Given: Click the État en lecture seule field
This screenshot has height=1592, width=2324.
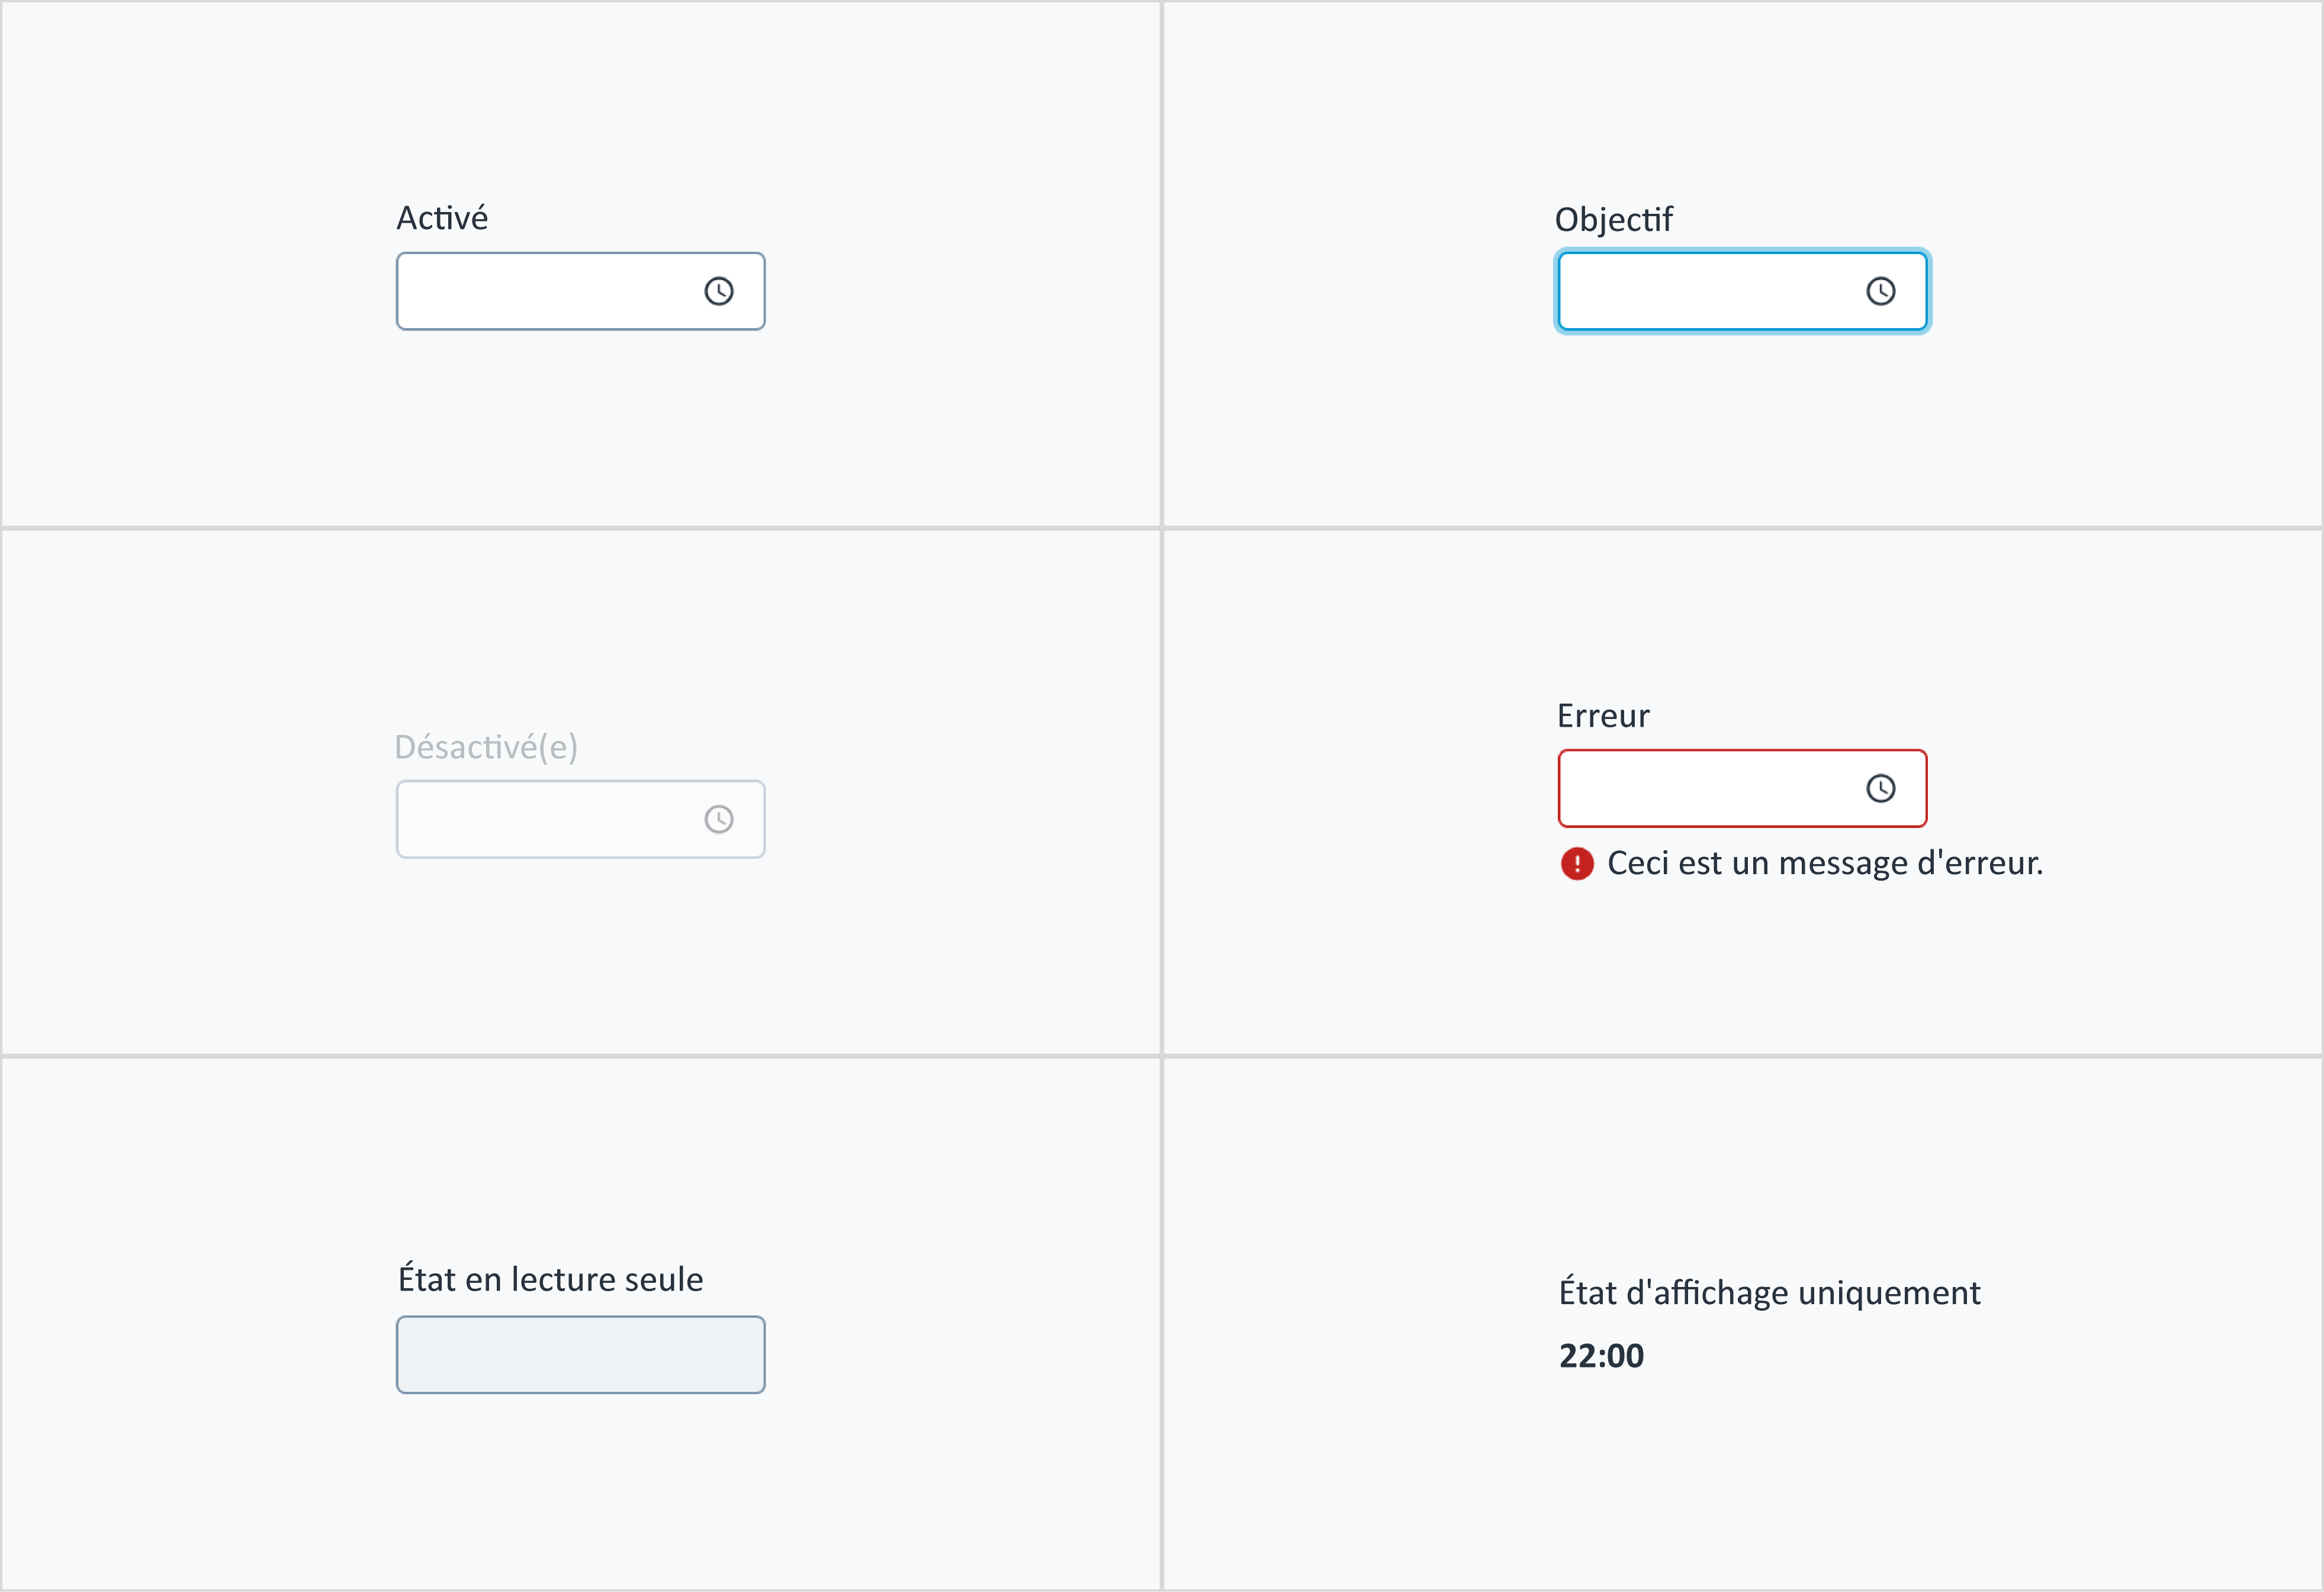Looking at the screenshot, I should coord(581,1355).
